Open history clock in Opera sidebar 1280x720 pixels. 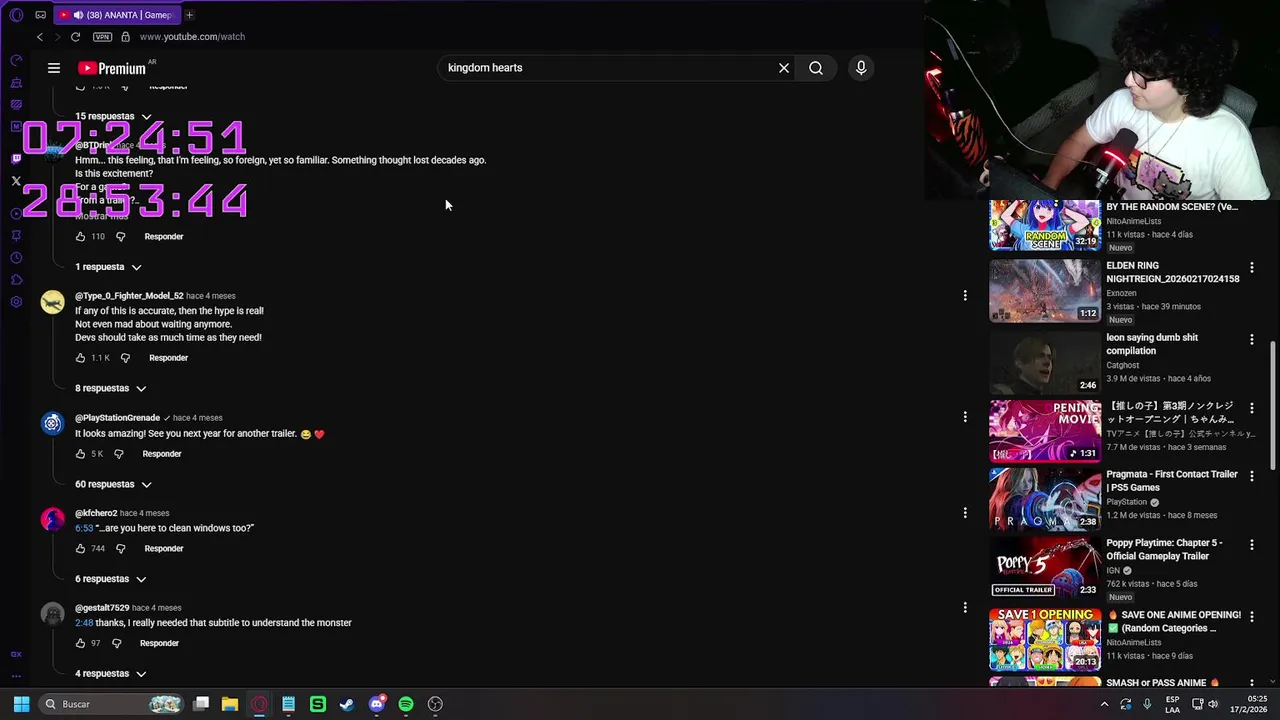[x=16, y=258]
